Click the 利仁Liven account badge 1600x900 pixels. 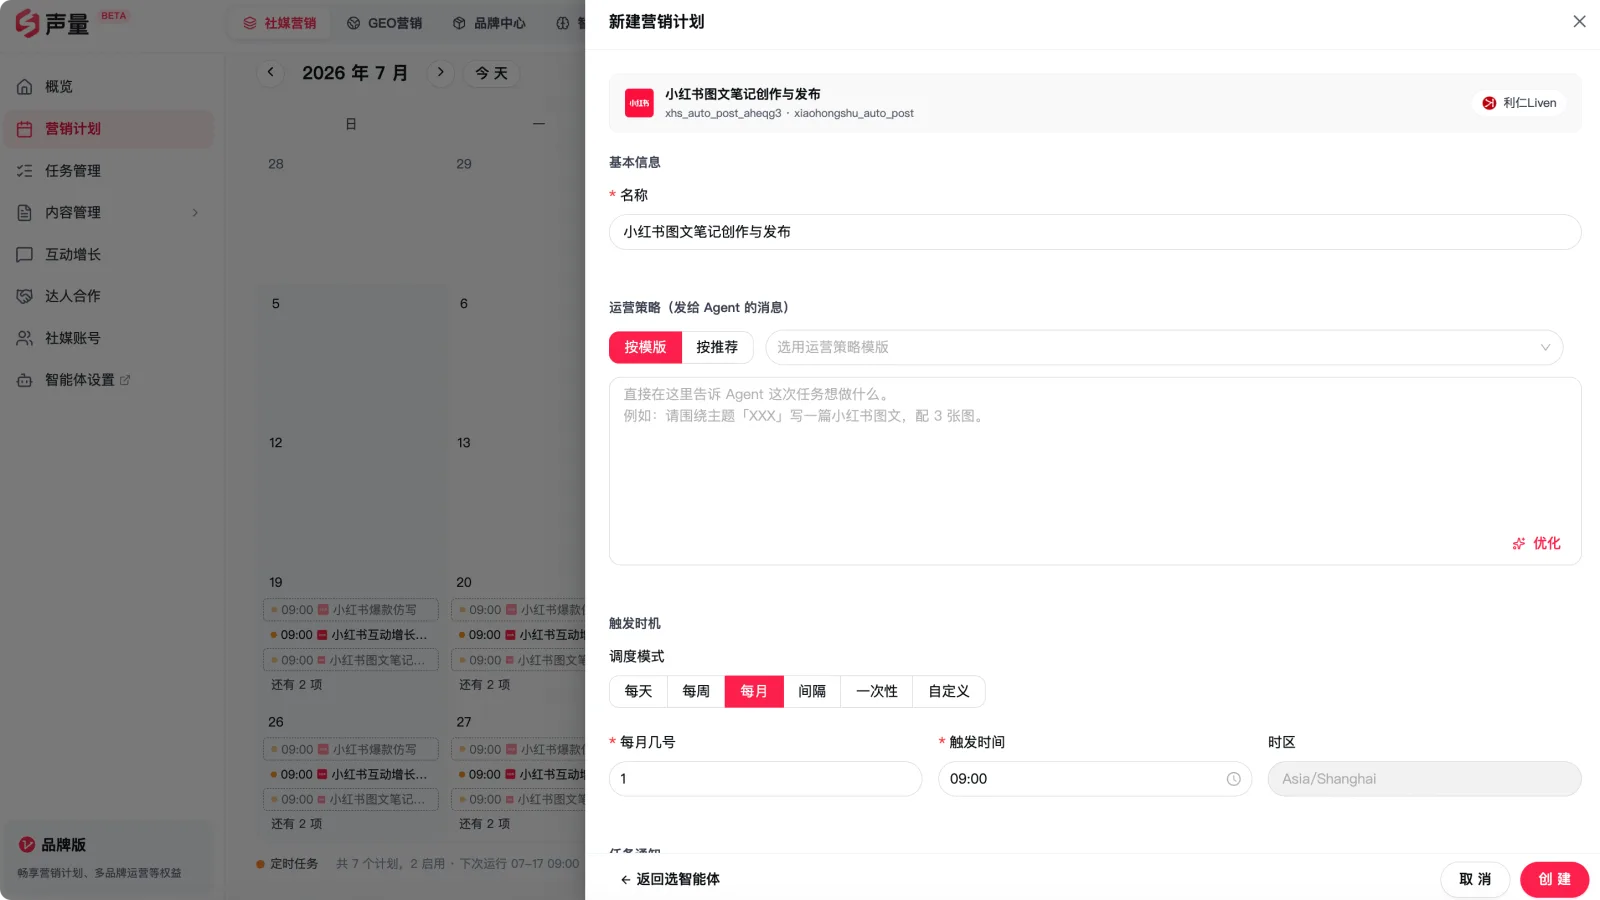(x=1519, y=103)
